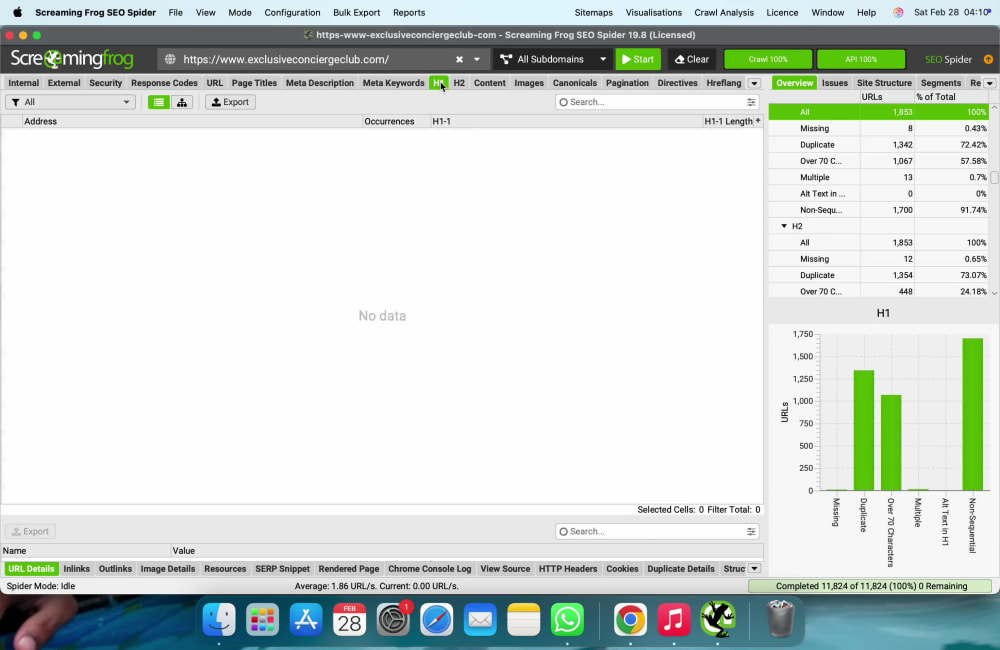This screenshot has width=1000, height=650.
Task: Collapse the H2 section in Overview
Action: [784, 226]
